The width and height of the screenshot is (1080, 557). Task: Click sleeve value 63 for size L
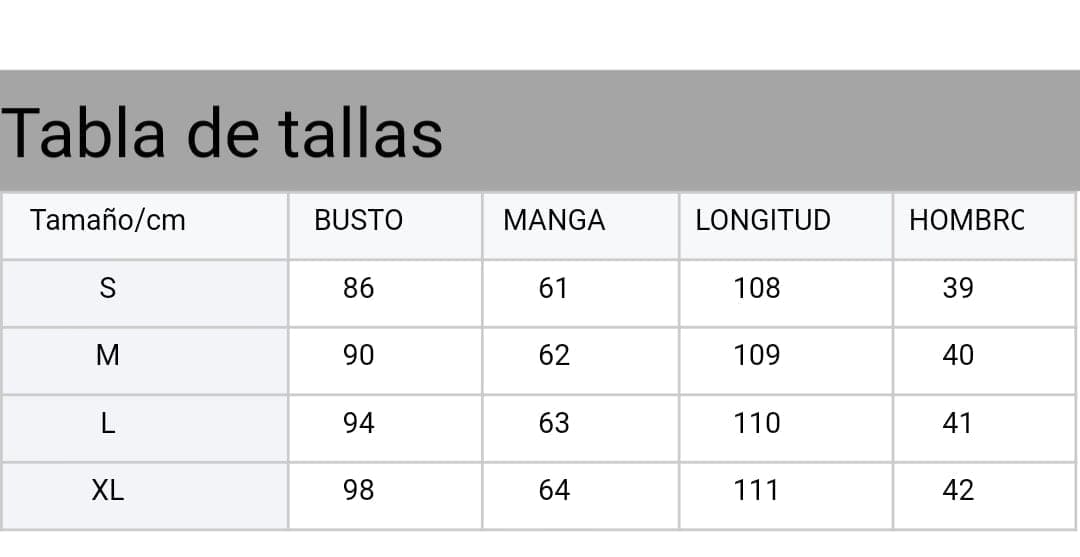tap(554, 423)
